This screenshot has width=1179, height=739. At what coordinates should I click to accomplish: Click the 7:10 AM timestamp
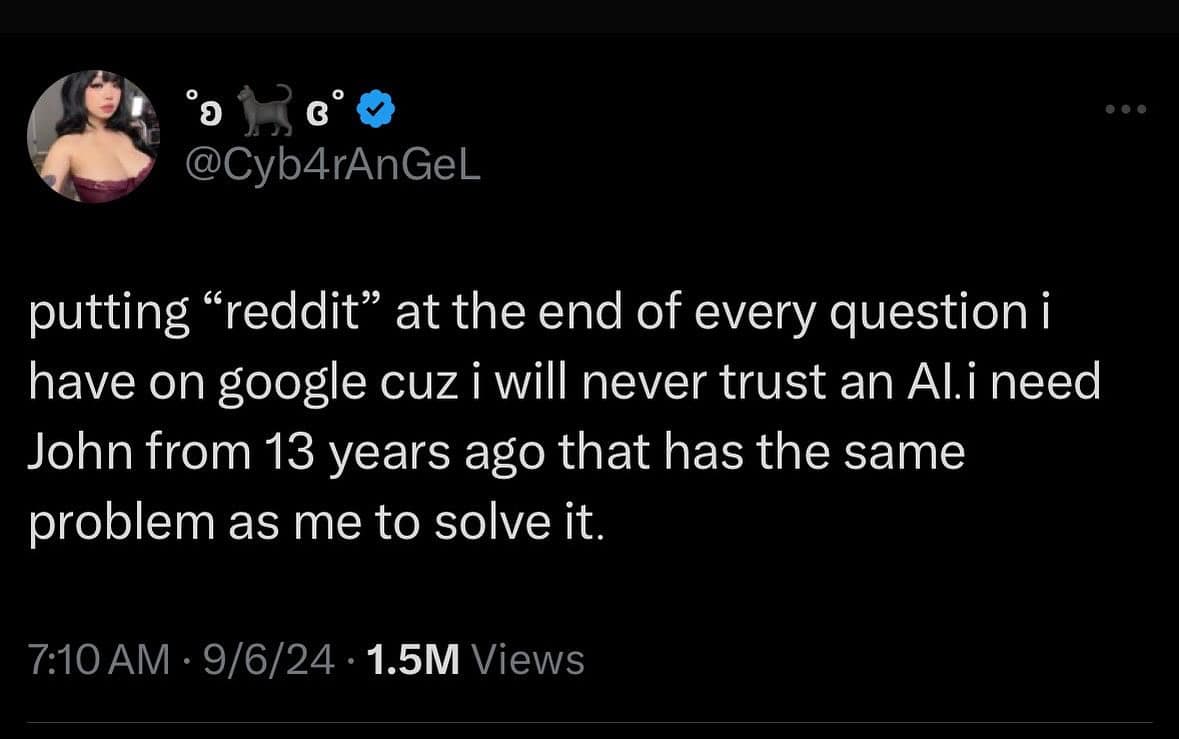tap(98, 659)
